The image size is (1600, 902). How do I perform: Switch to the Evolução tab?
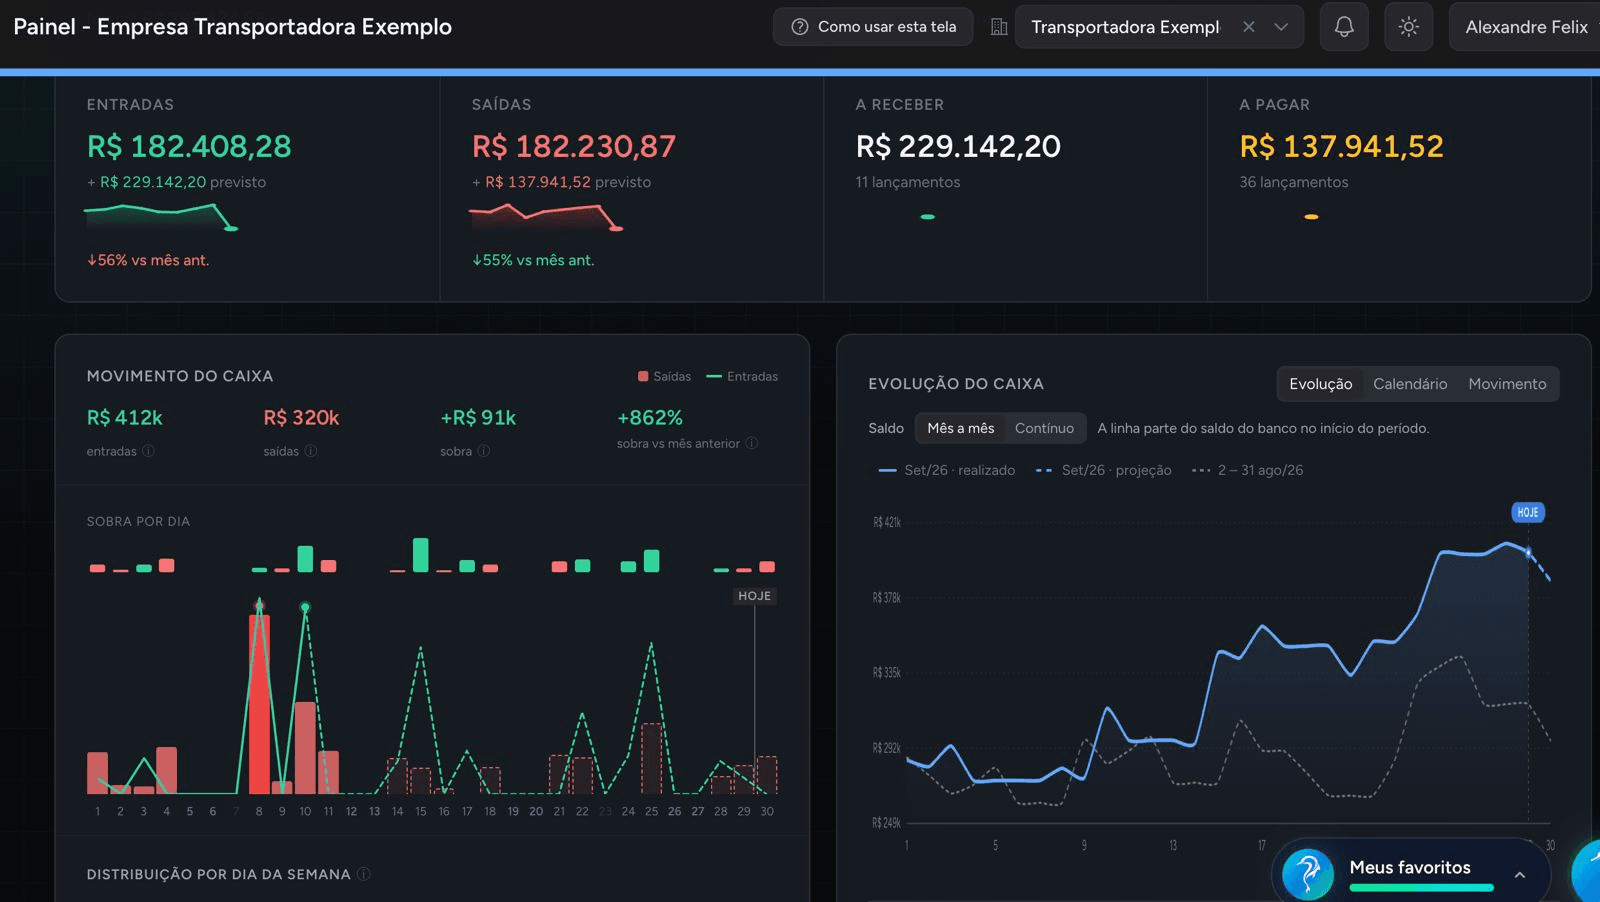point(1320,384)
